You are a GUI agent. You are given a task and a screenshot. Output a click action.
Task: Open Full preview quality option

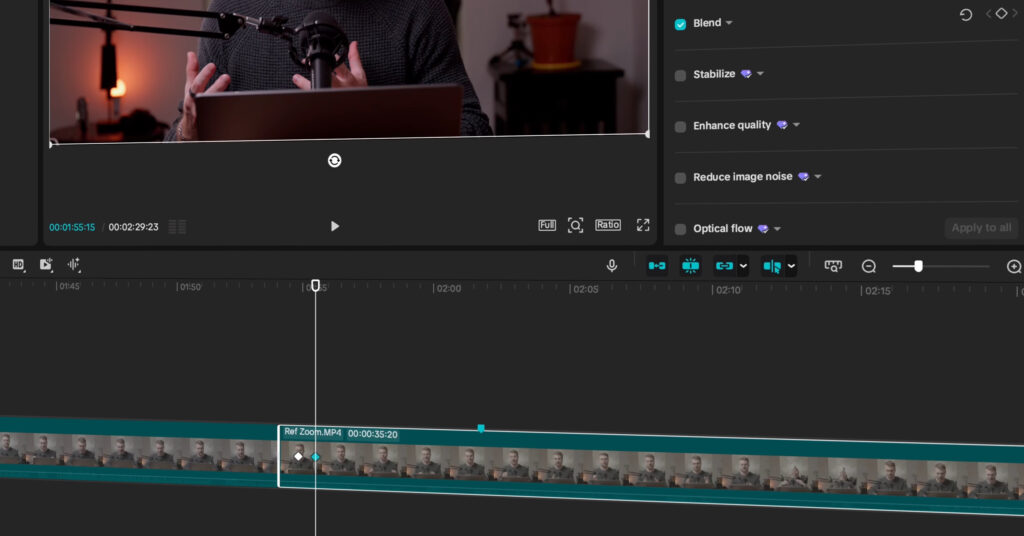click(547, 225)
